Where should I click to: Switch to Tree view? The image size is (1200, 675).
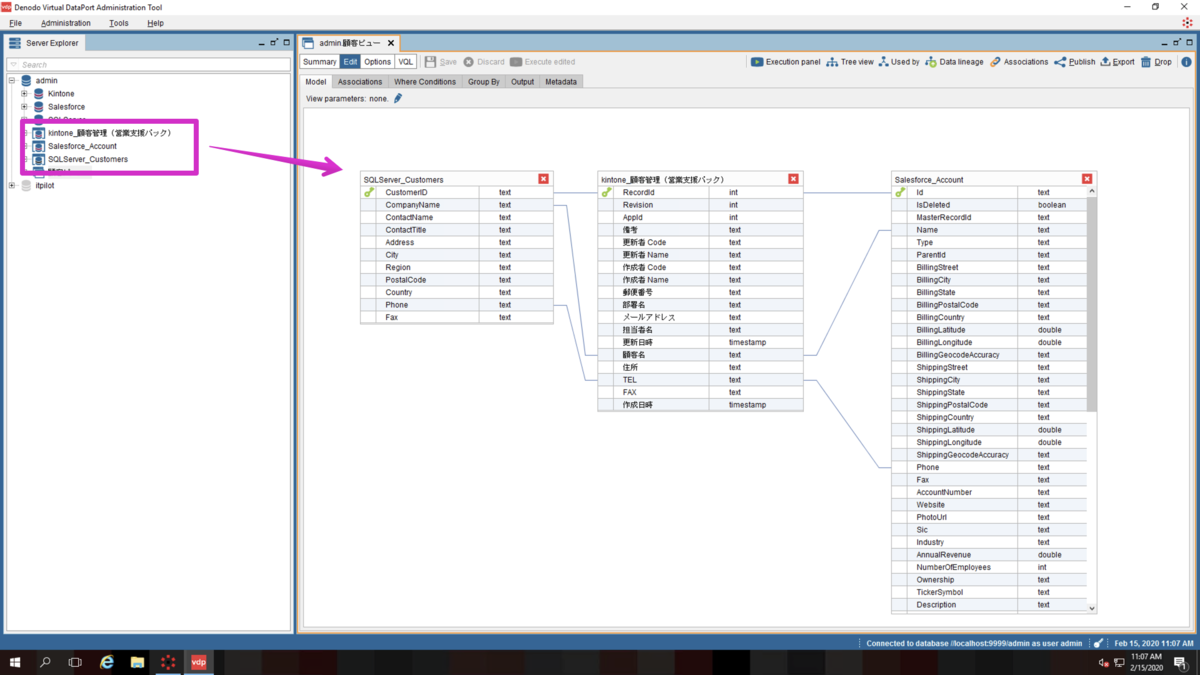(849, 62)
